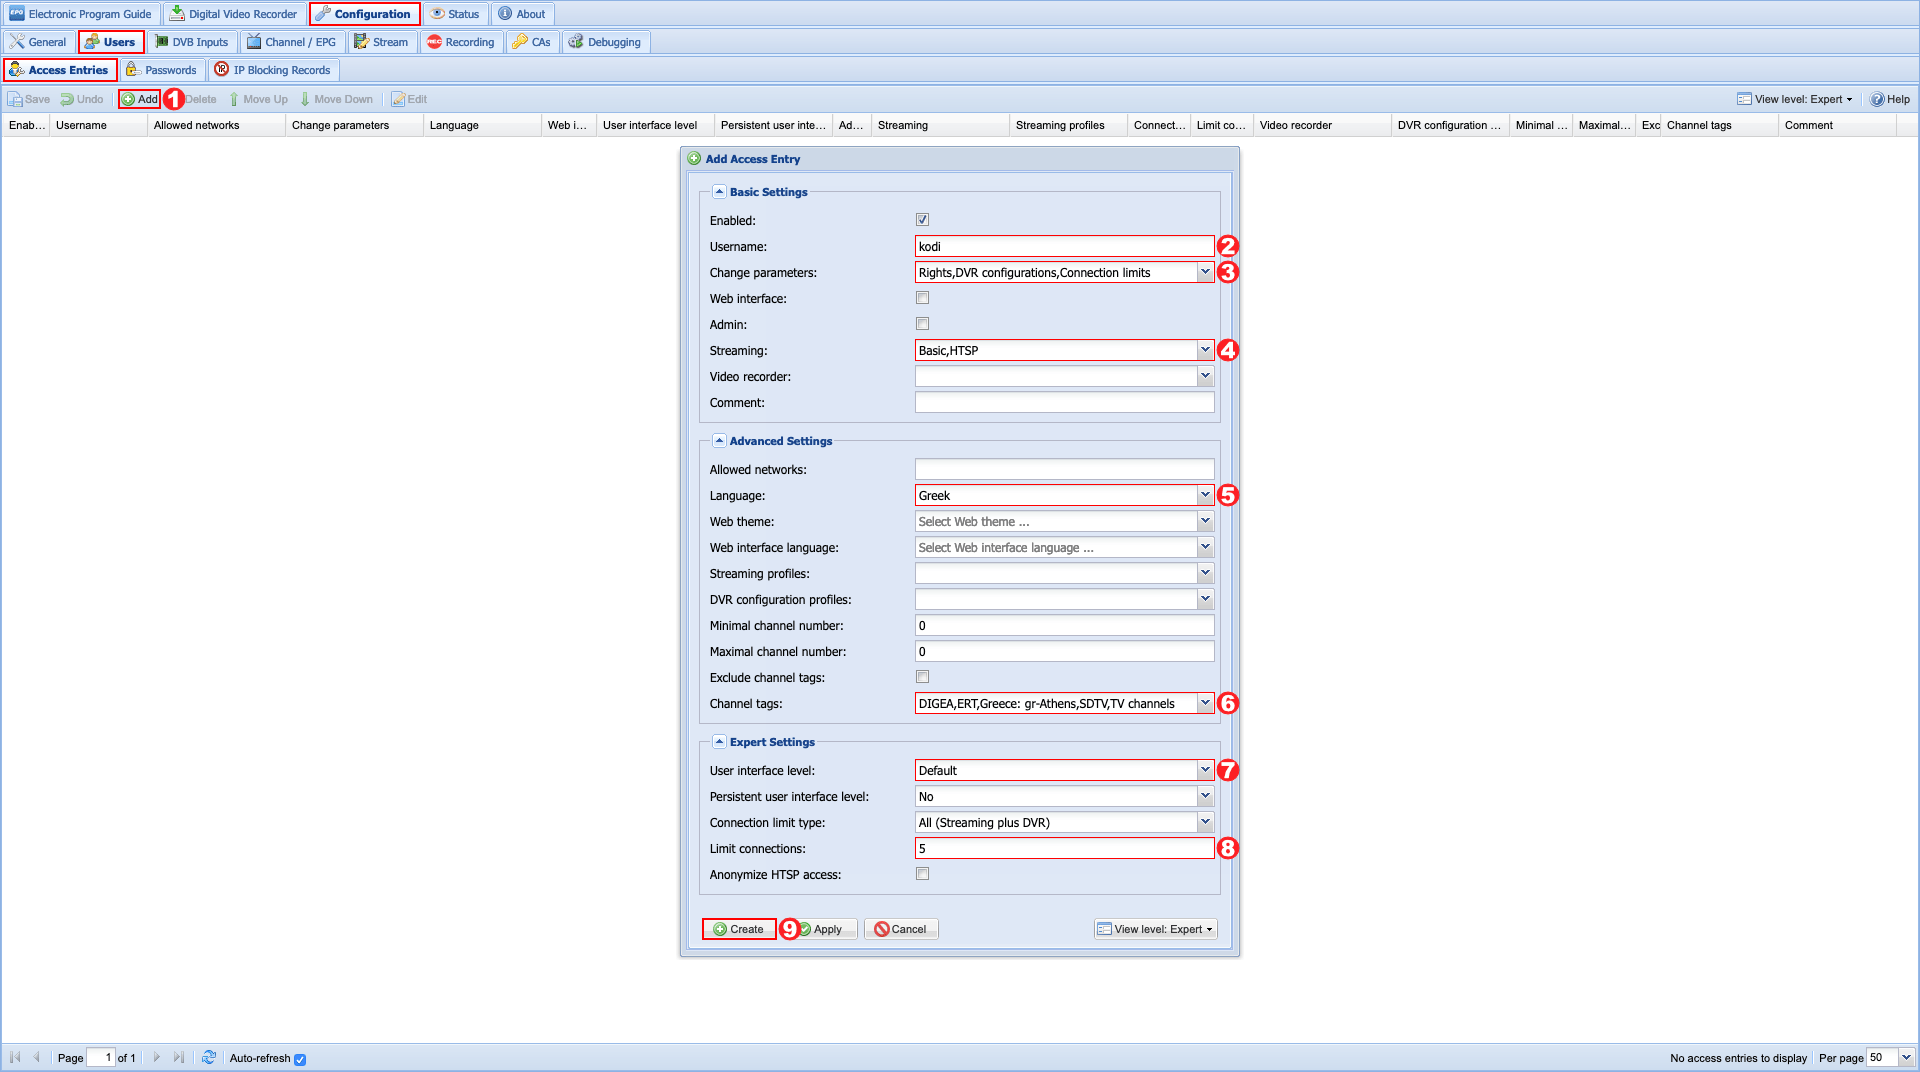
Task: Open the CAs tab with the key icon
Action: point(531,42)
